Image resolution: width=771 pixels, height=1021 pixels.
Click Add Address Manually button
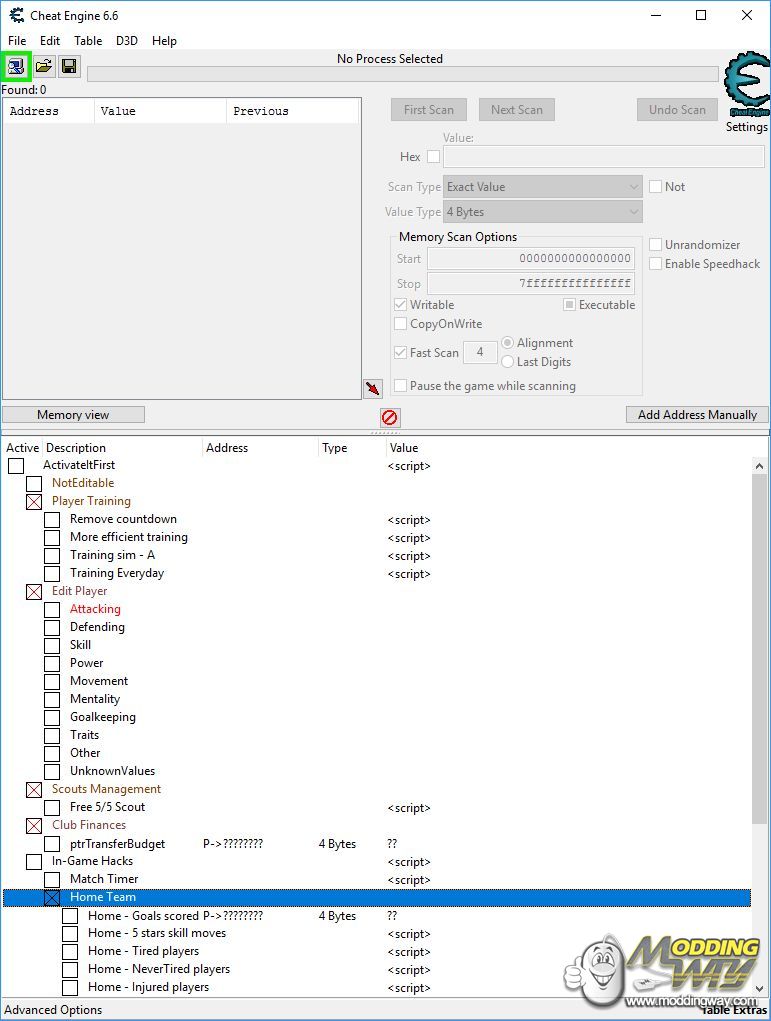tap(697, 415)
